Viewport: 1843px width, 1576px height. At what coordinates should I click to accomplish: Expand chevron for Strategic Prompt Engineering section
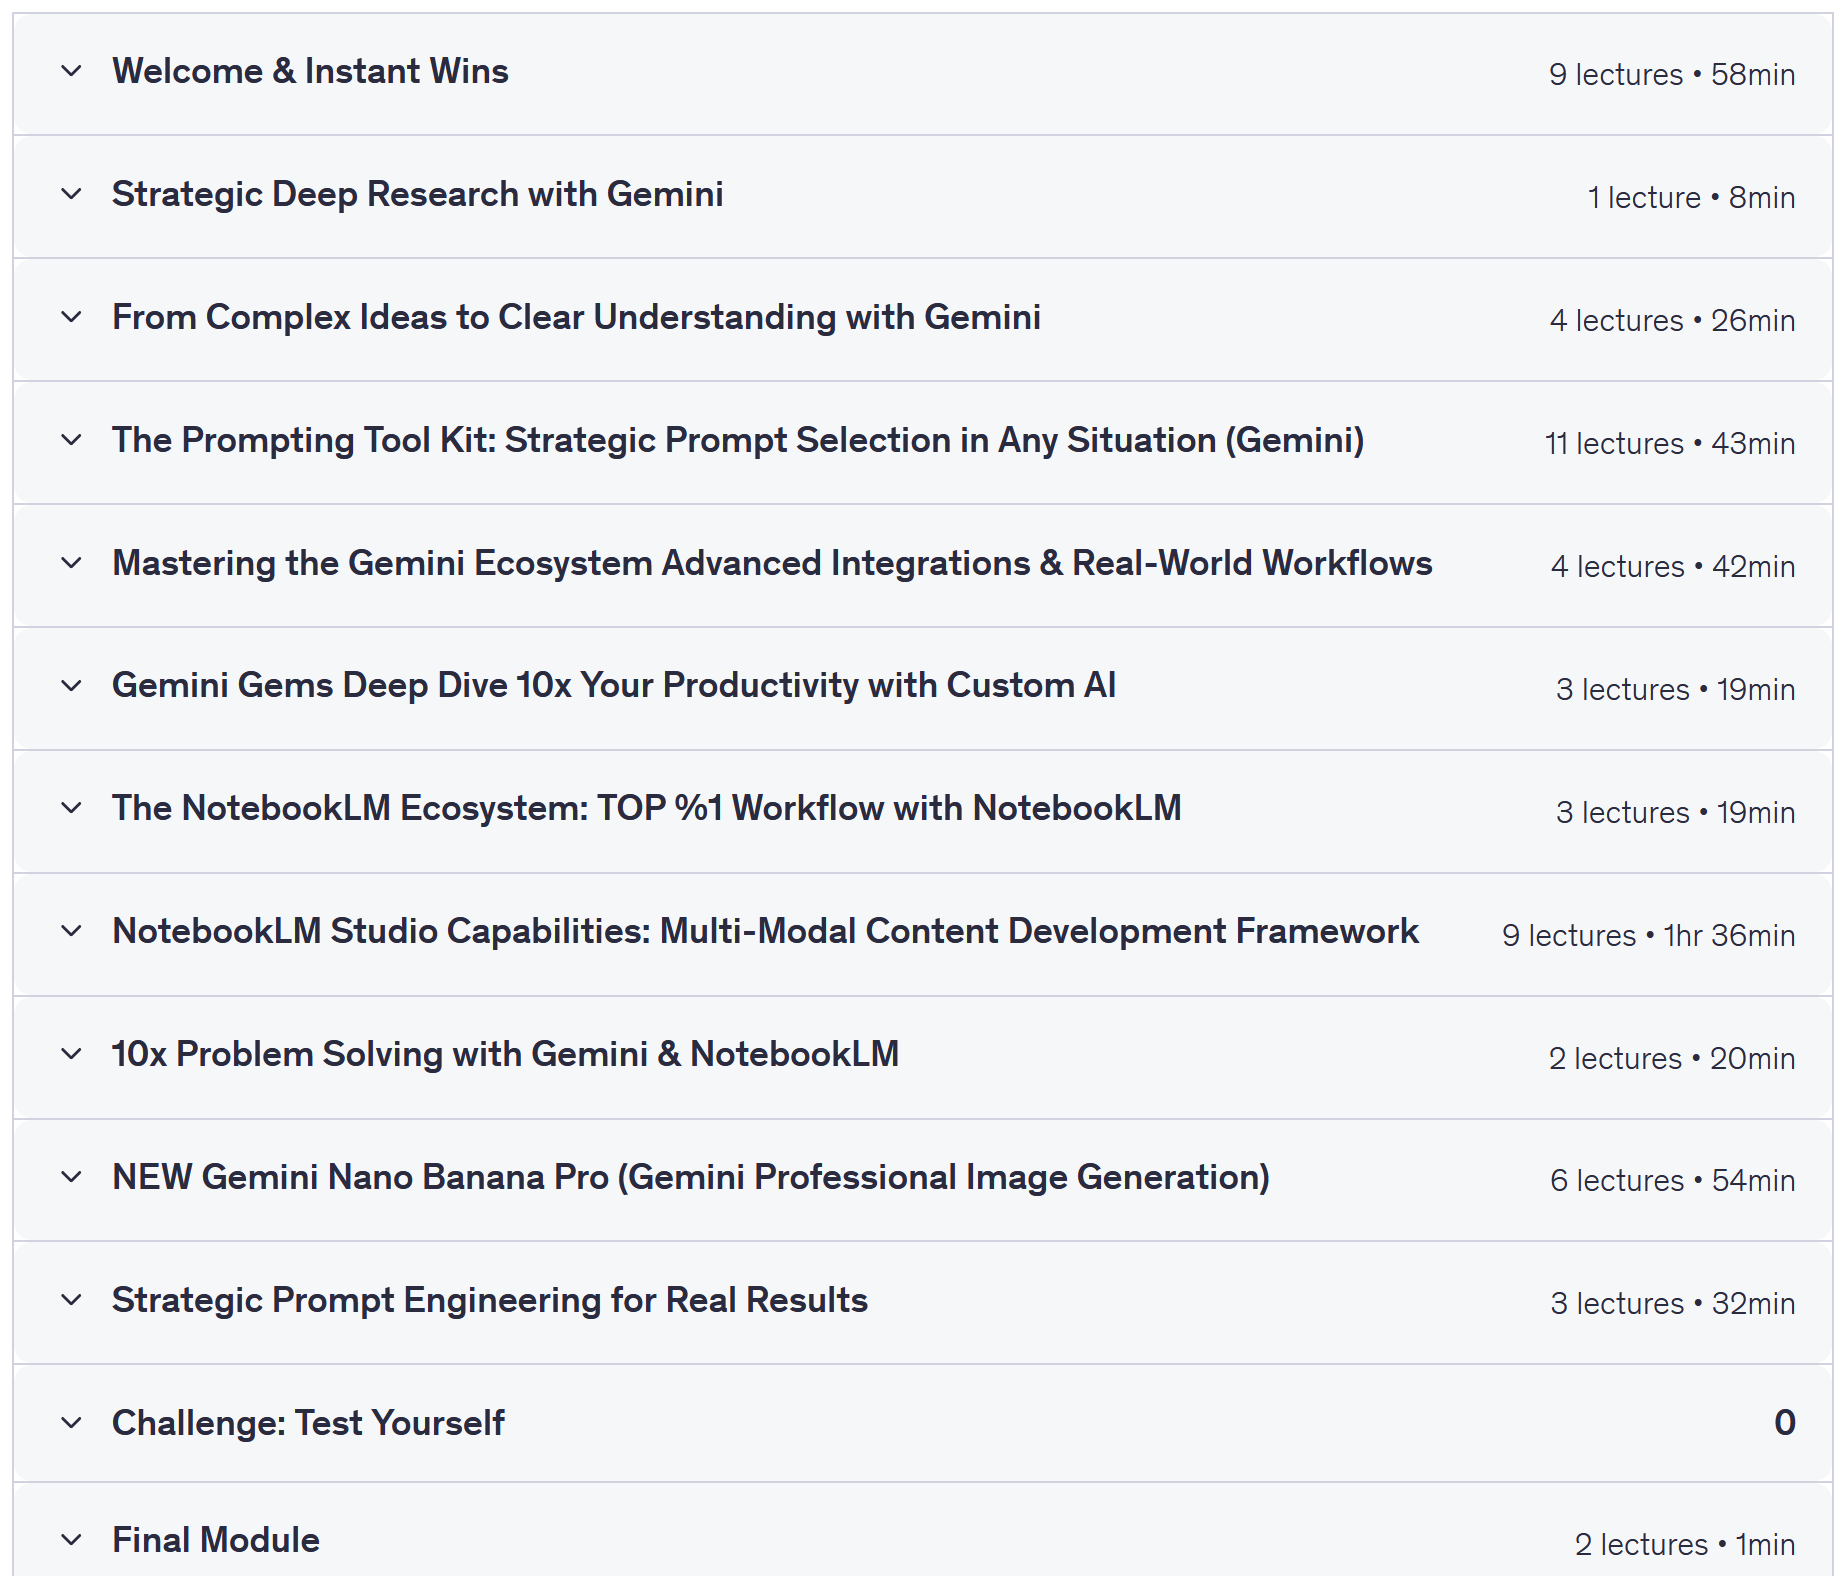point(71,1300)
